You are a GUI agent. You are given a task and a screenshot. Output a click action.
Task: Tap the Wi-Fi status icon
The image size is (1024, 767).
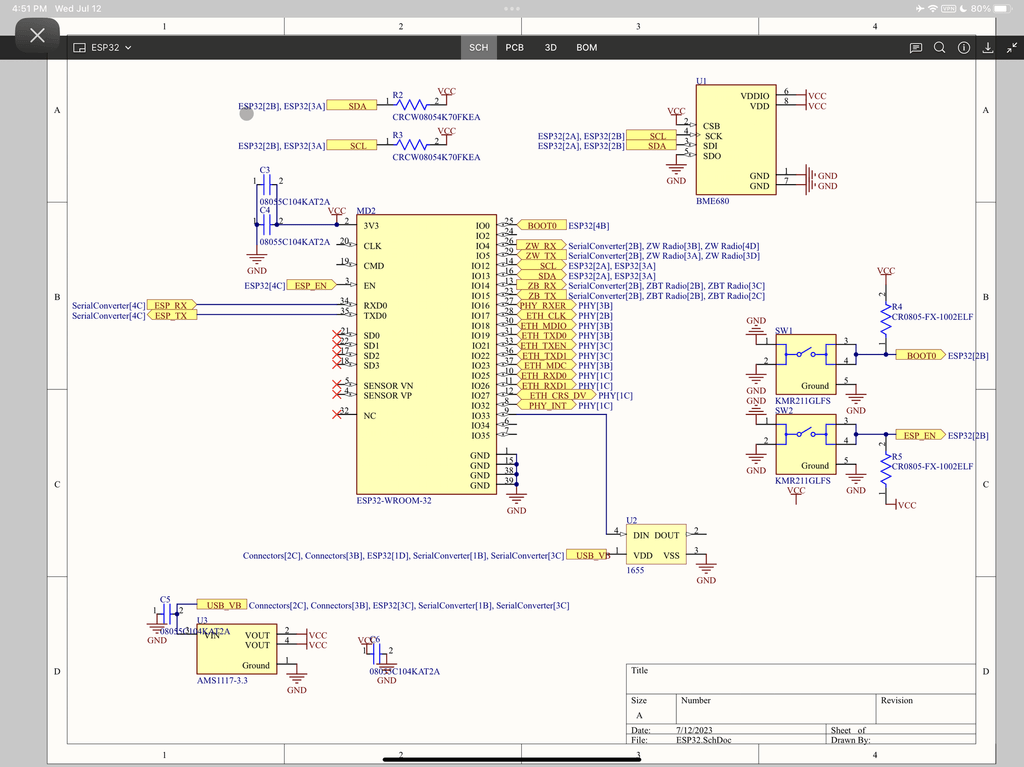(x=933, y=8)
